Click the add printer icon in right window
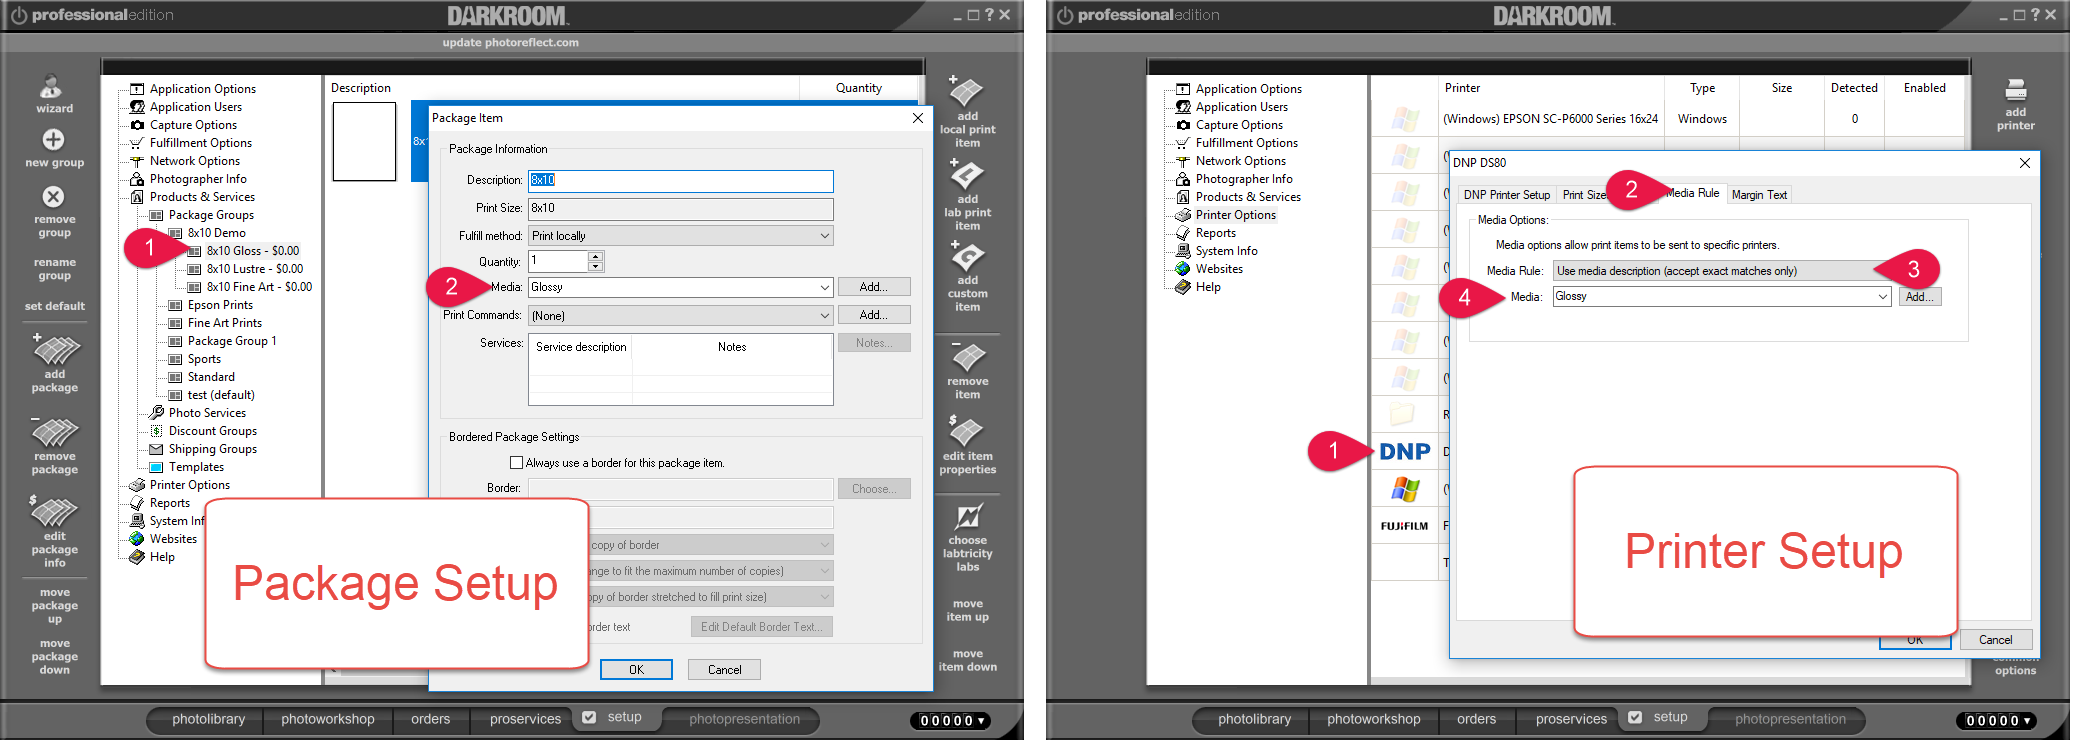 coord(2015,90)
